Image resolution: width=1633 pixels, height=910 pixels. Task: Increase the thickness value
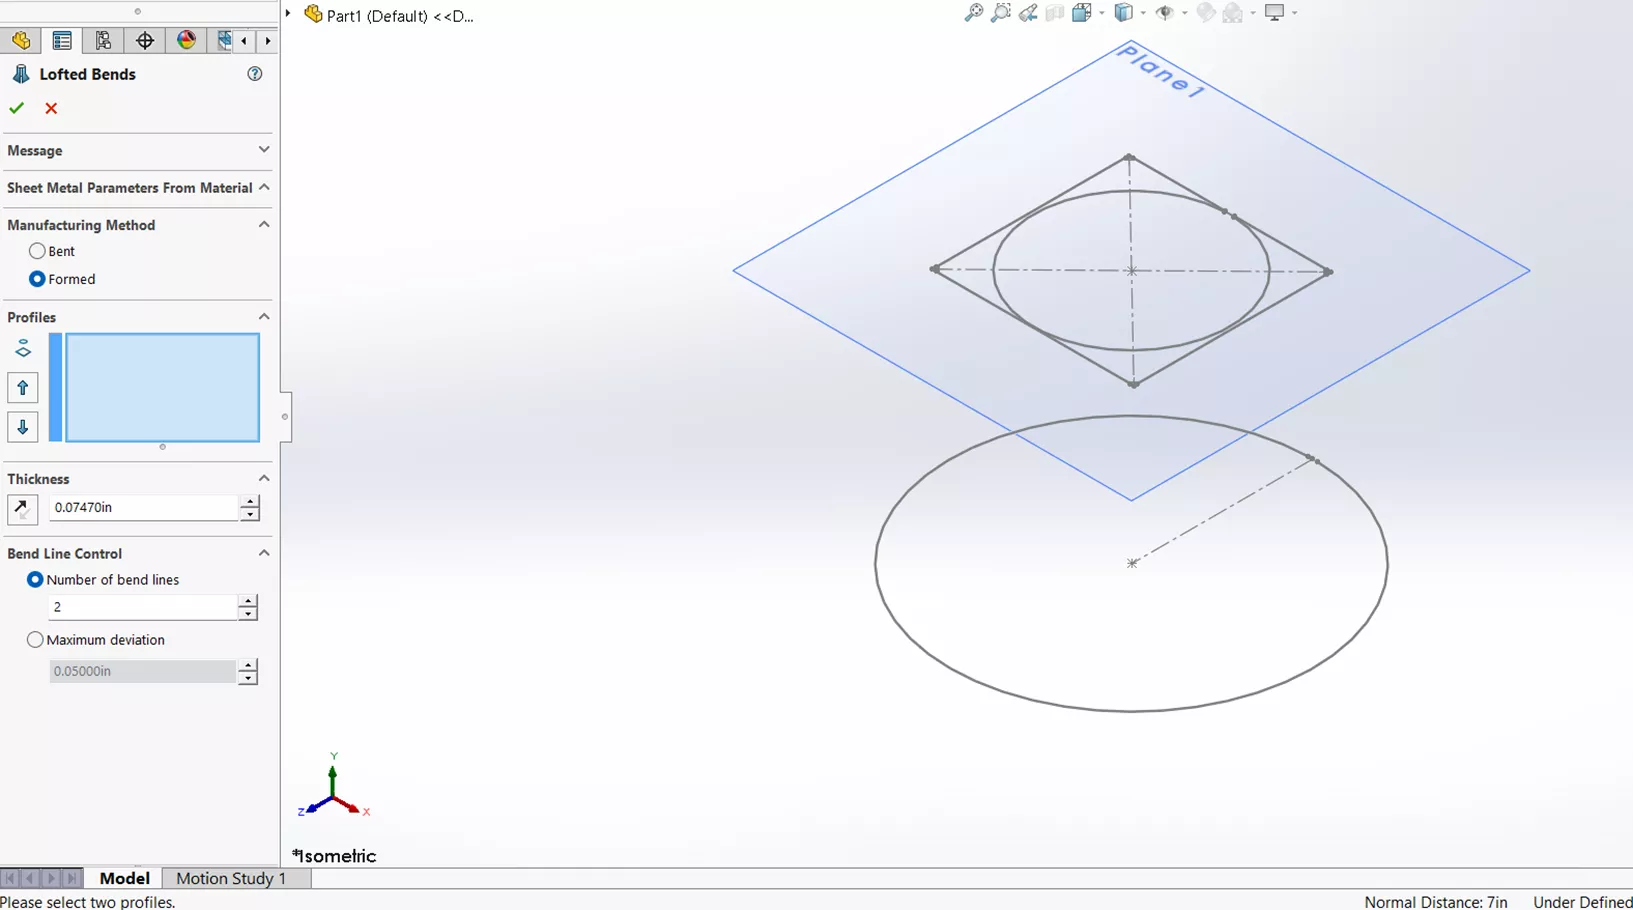(x=250, y=501)
